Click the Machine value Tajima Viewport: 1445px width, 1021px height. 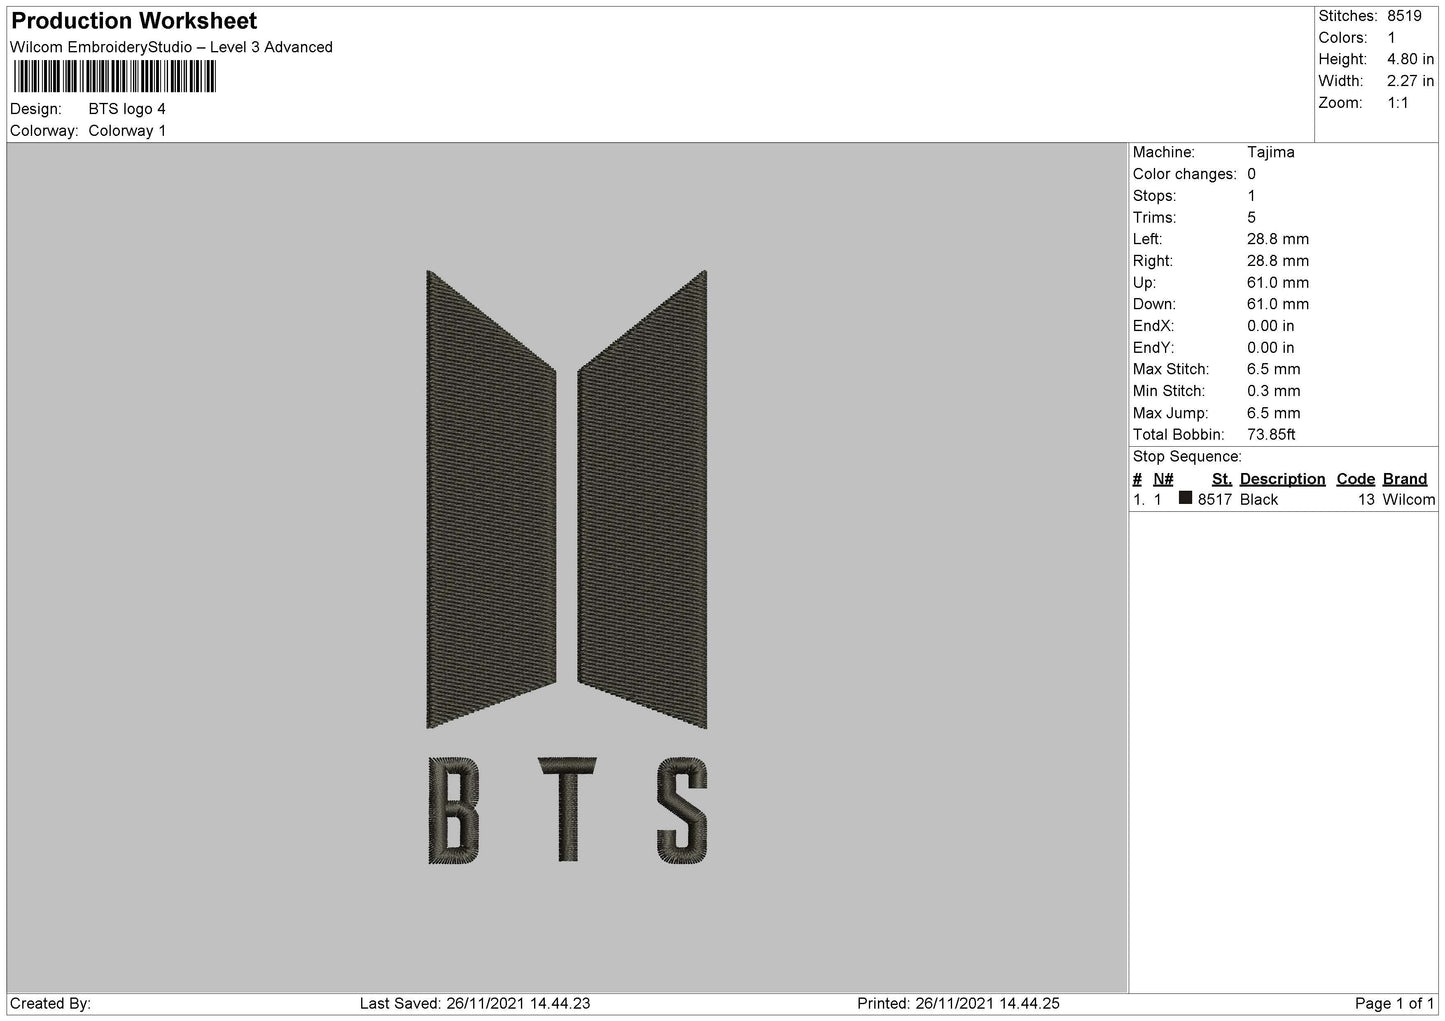click(1270, 153)
